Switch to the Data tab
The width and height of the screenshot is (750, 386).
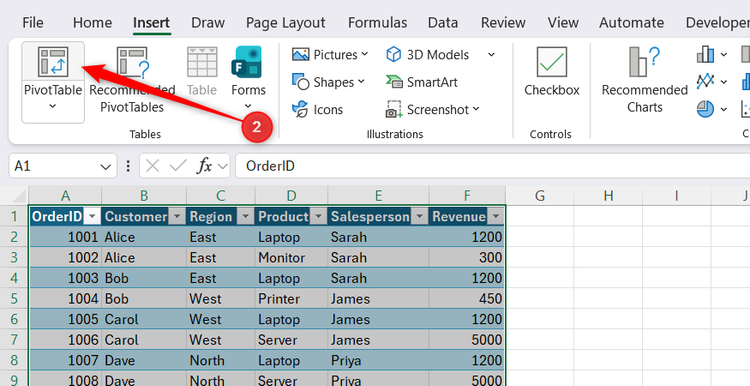point(442,22)
